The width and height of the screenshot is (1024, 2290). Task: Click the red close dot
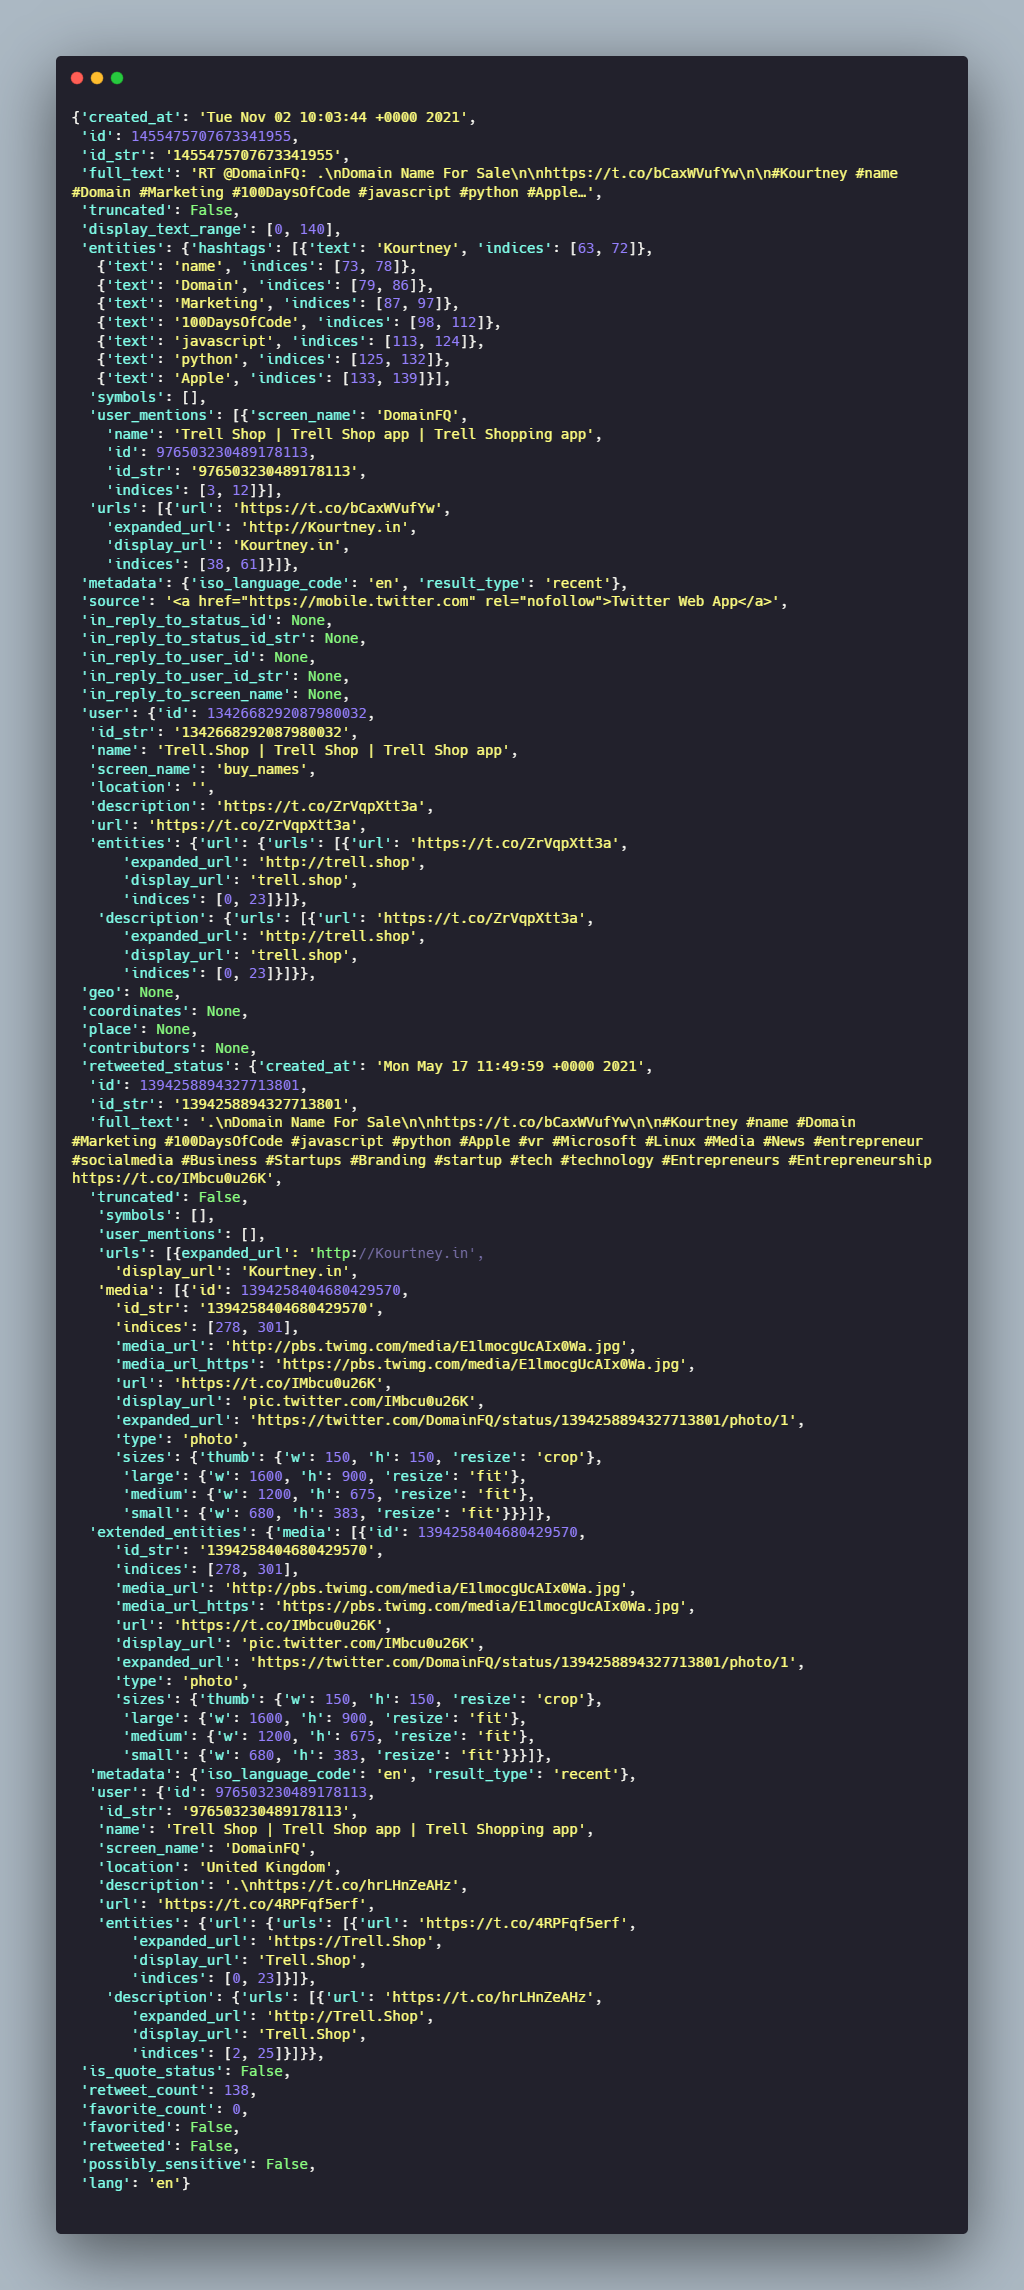(77, 78)
